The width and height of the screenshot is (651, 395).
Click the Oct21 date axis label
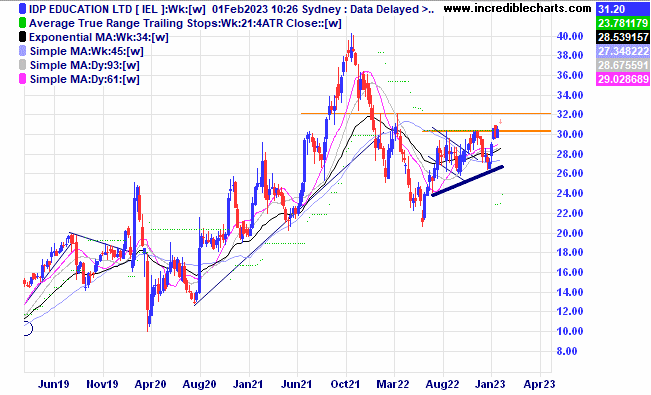pos(345,384)
